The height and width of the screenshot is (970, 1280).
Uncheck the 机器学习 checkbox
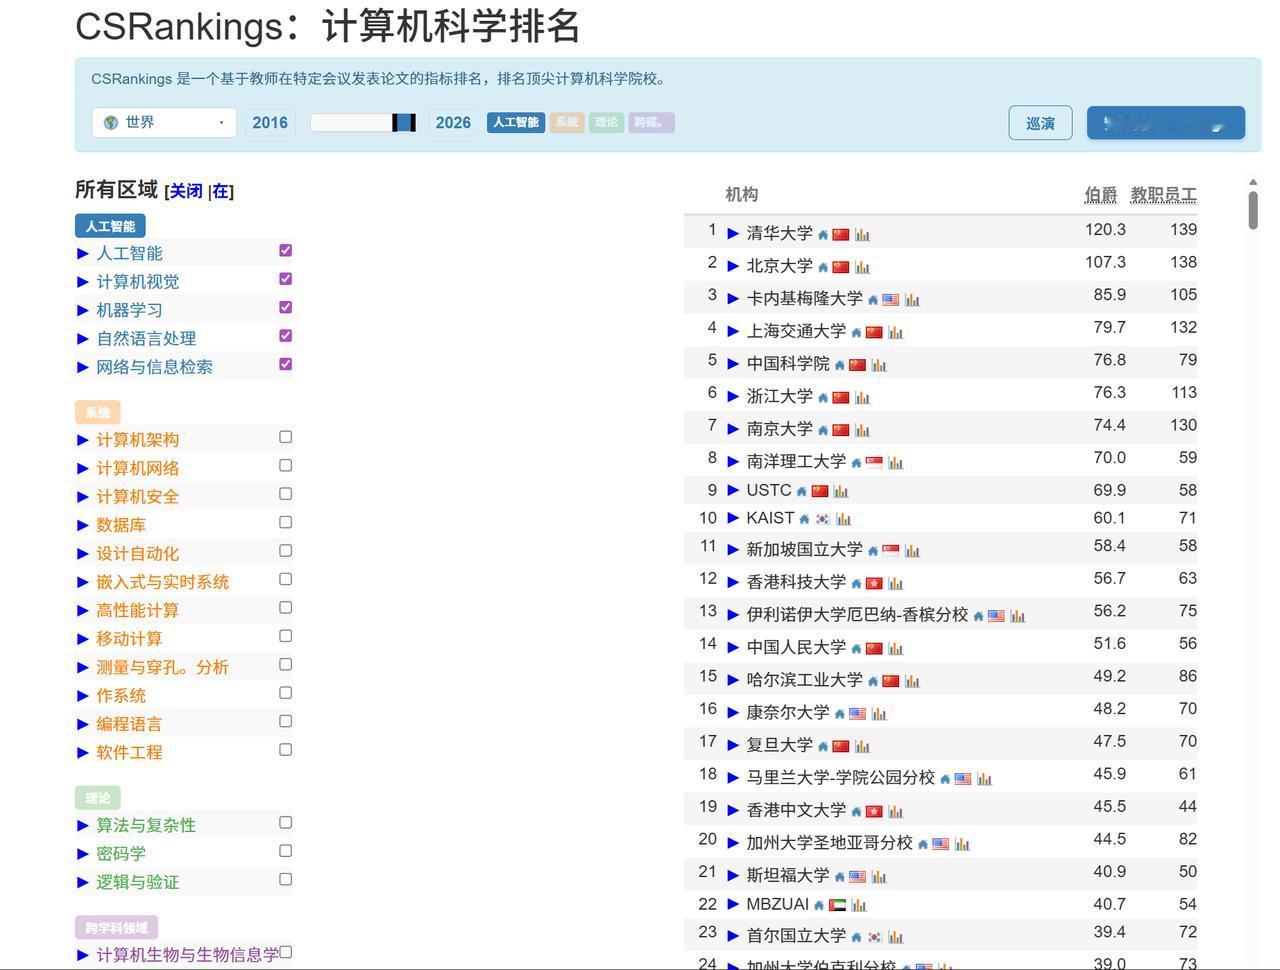coord(286,307)
